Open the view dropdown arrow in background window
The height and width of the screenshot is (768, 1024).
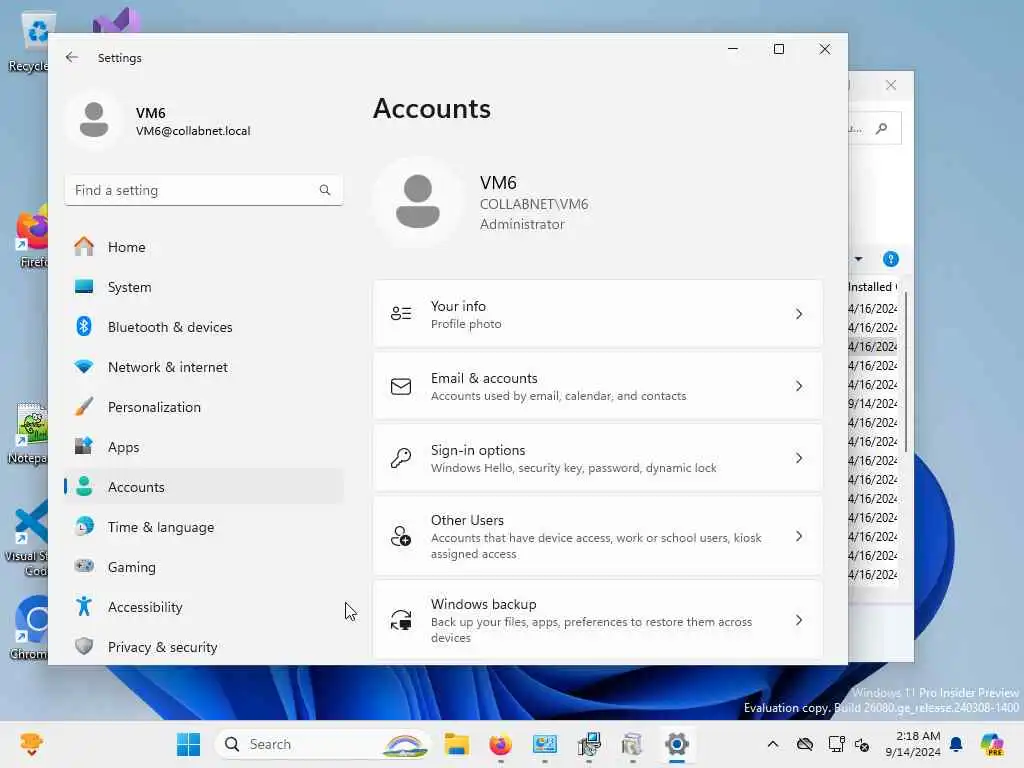858,259
